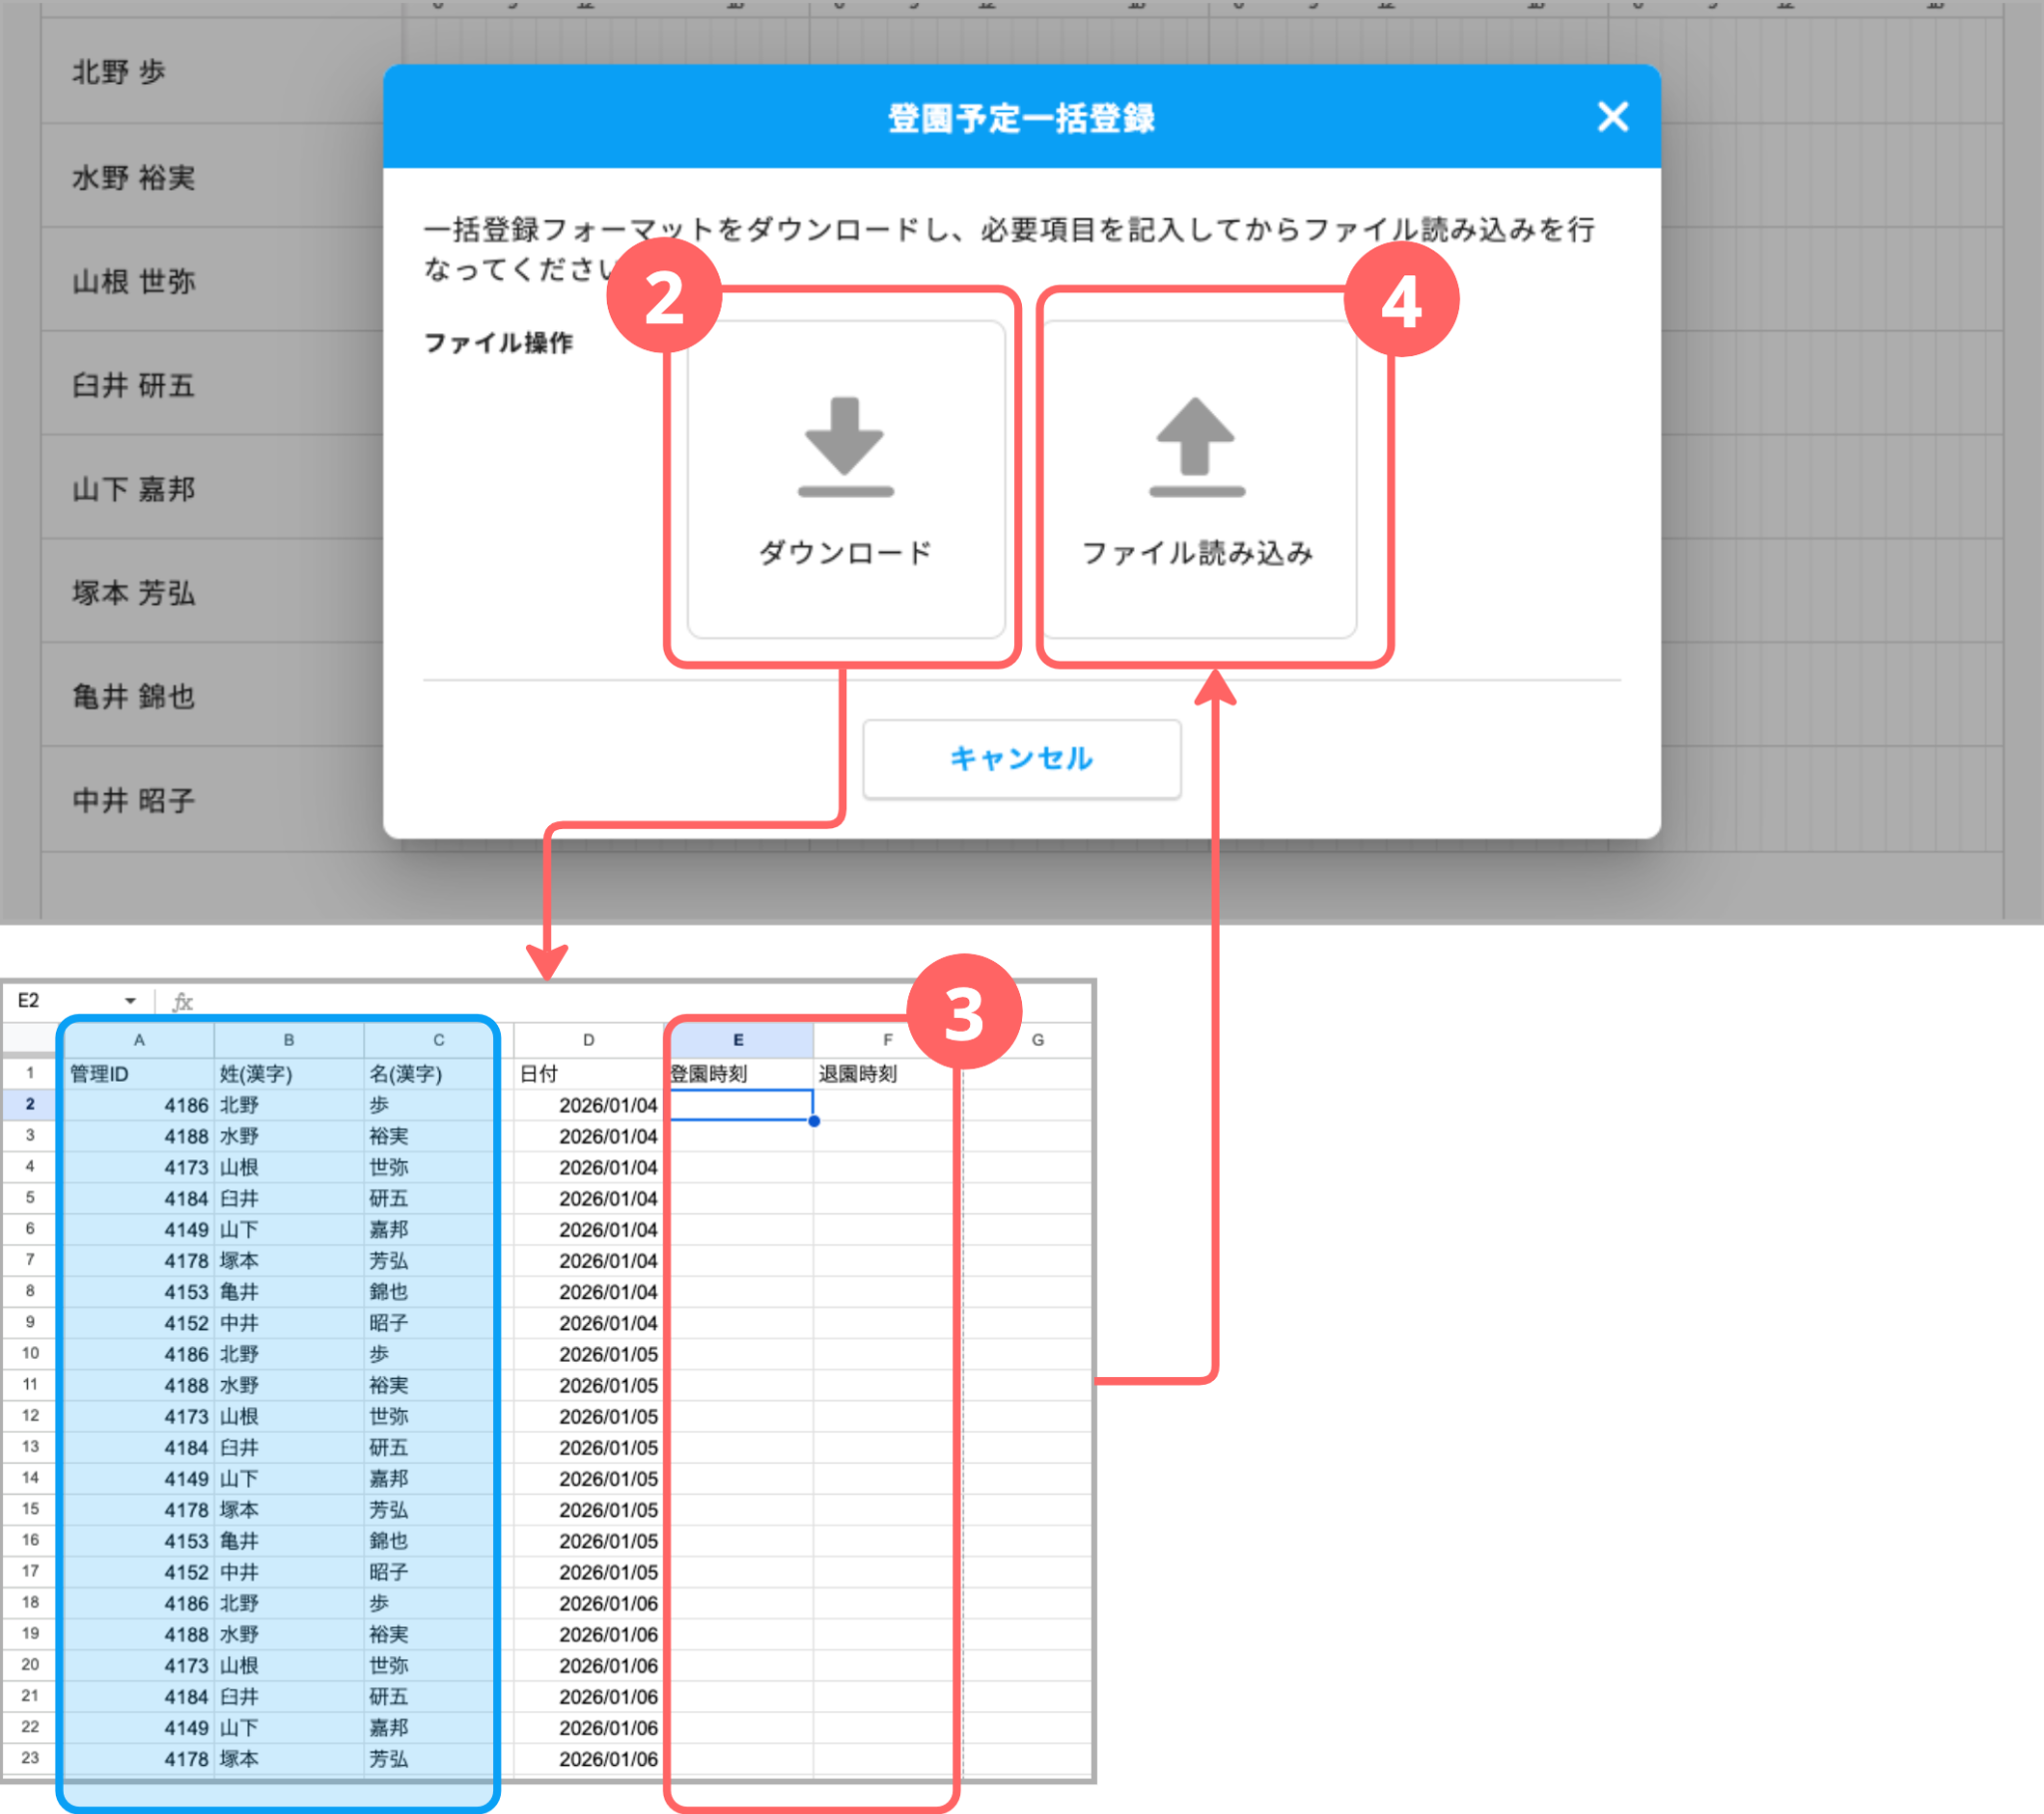Screen dimensions: 2044x1814
Task: Close the 登園予定一括登録 dialog with X
Action: point(1612,117)
